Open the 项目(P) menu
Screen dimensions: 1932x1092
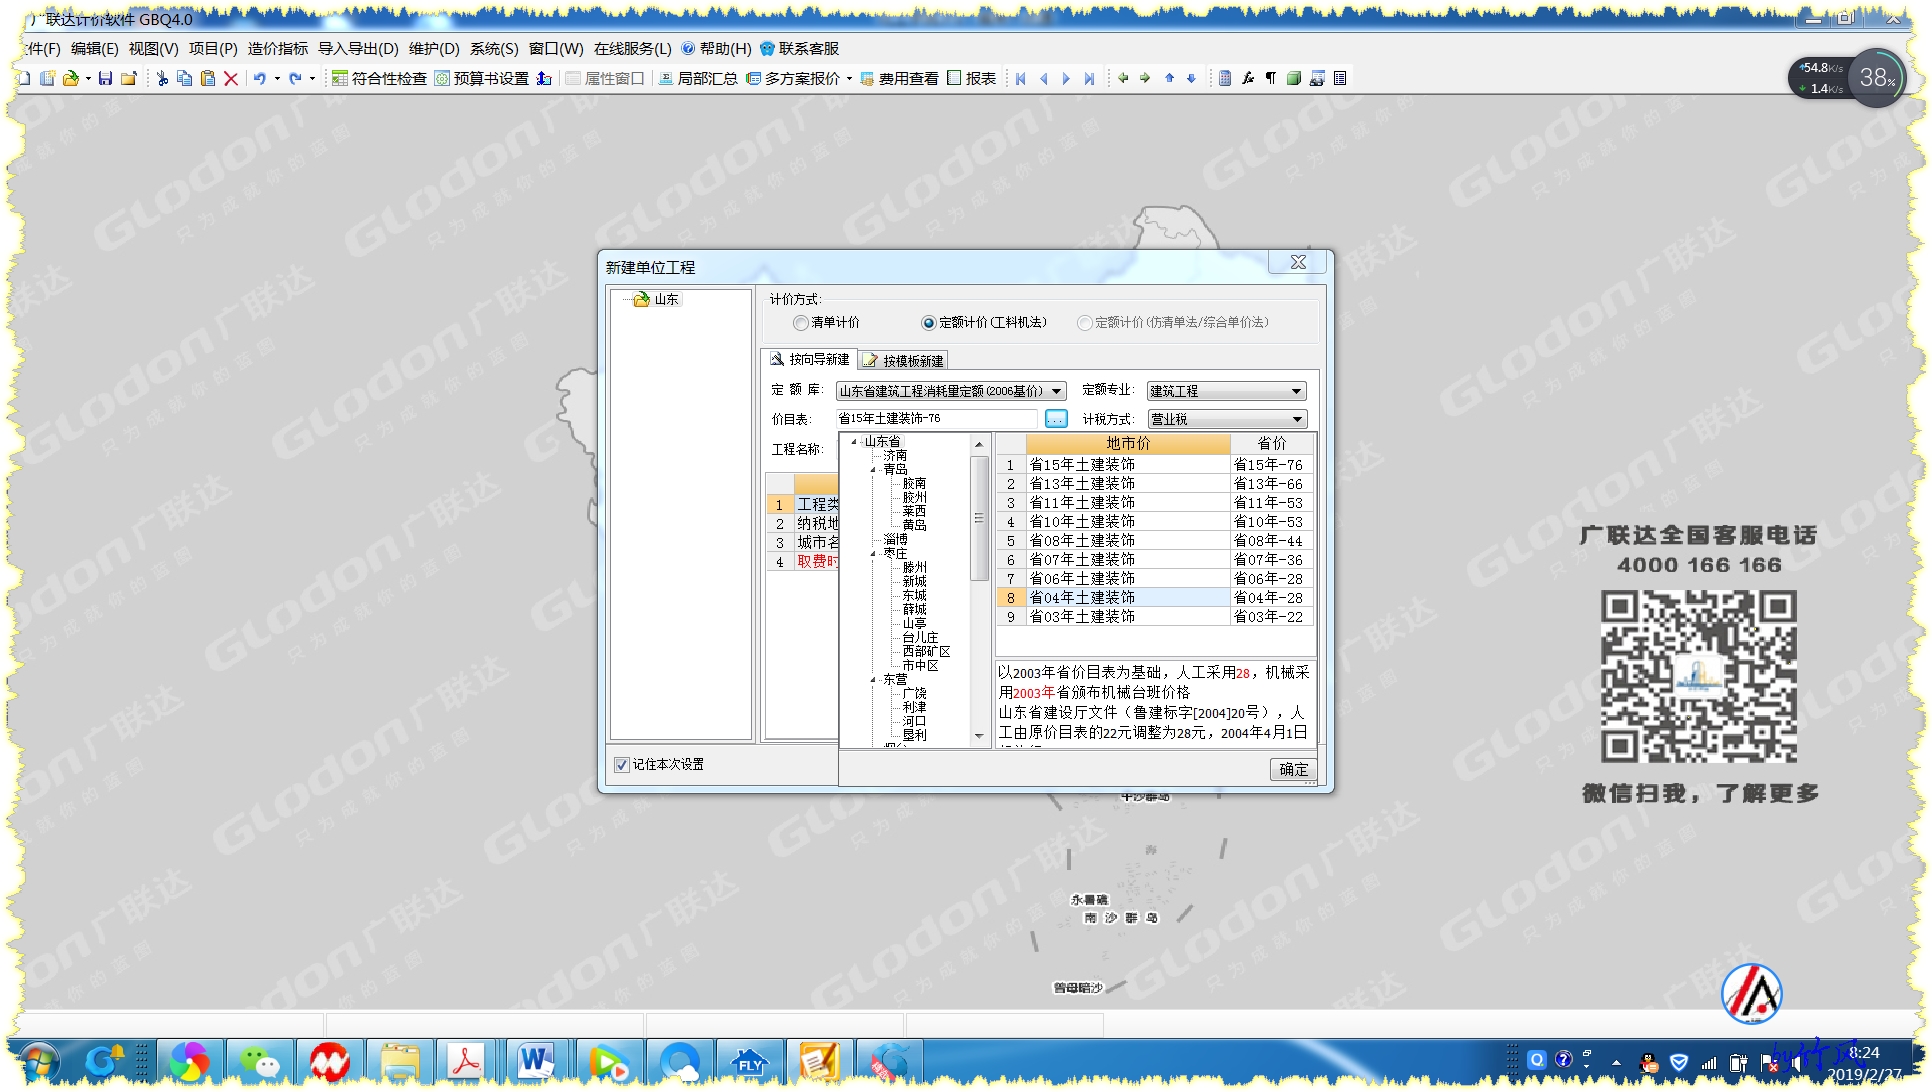[x=213, y=48]
